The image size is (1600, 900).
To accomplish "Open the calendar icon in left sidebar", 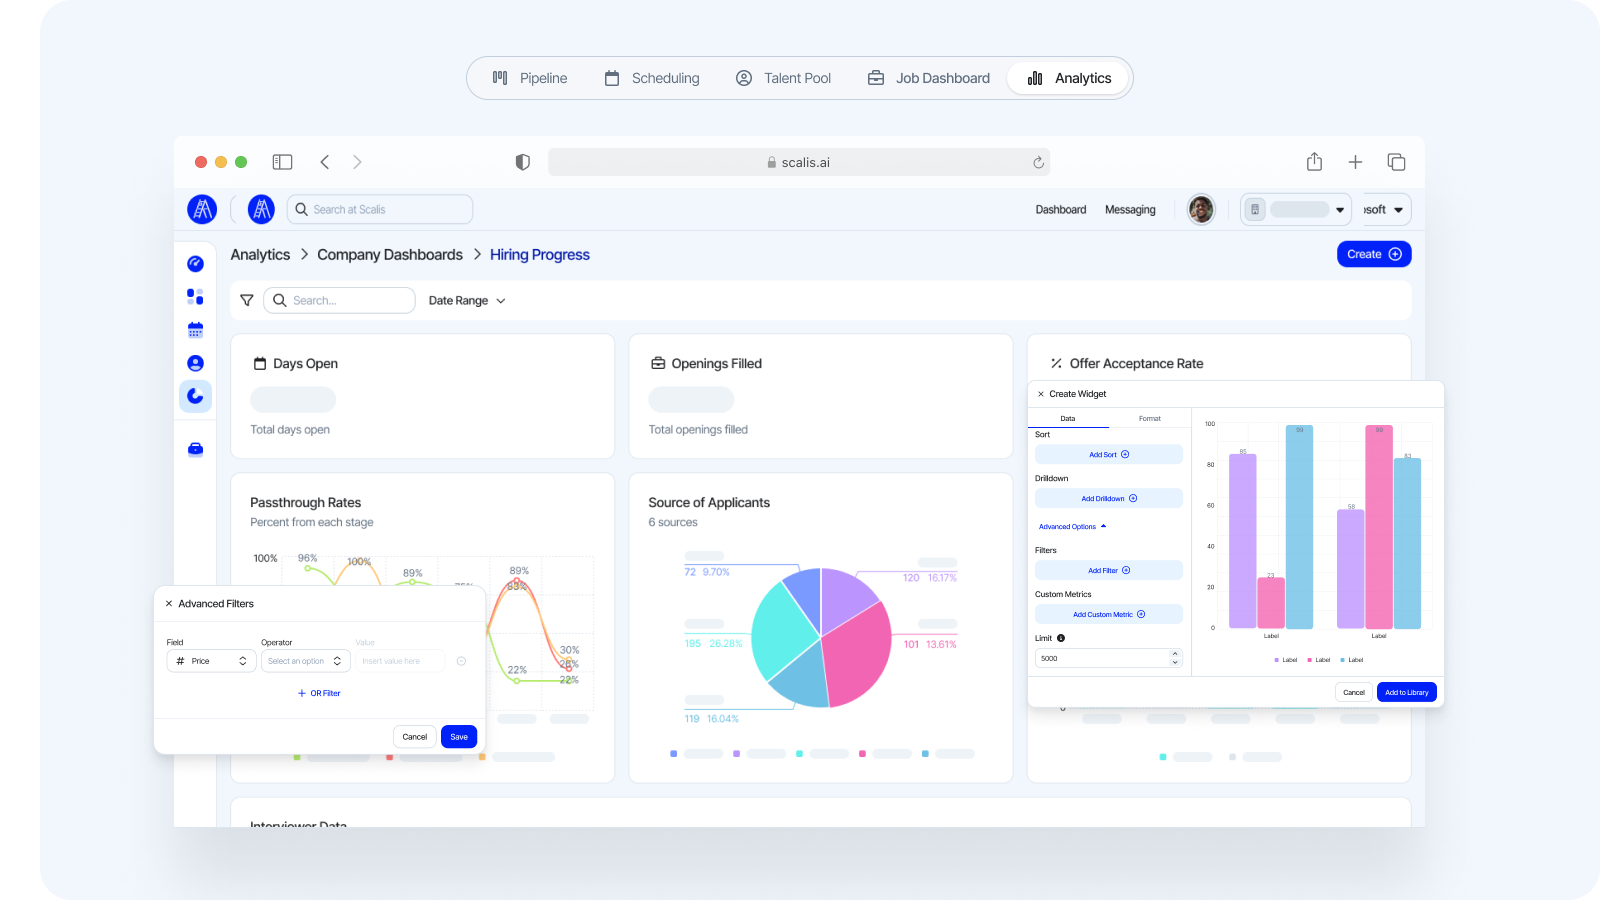I will point(195,330).
